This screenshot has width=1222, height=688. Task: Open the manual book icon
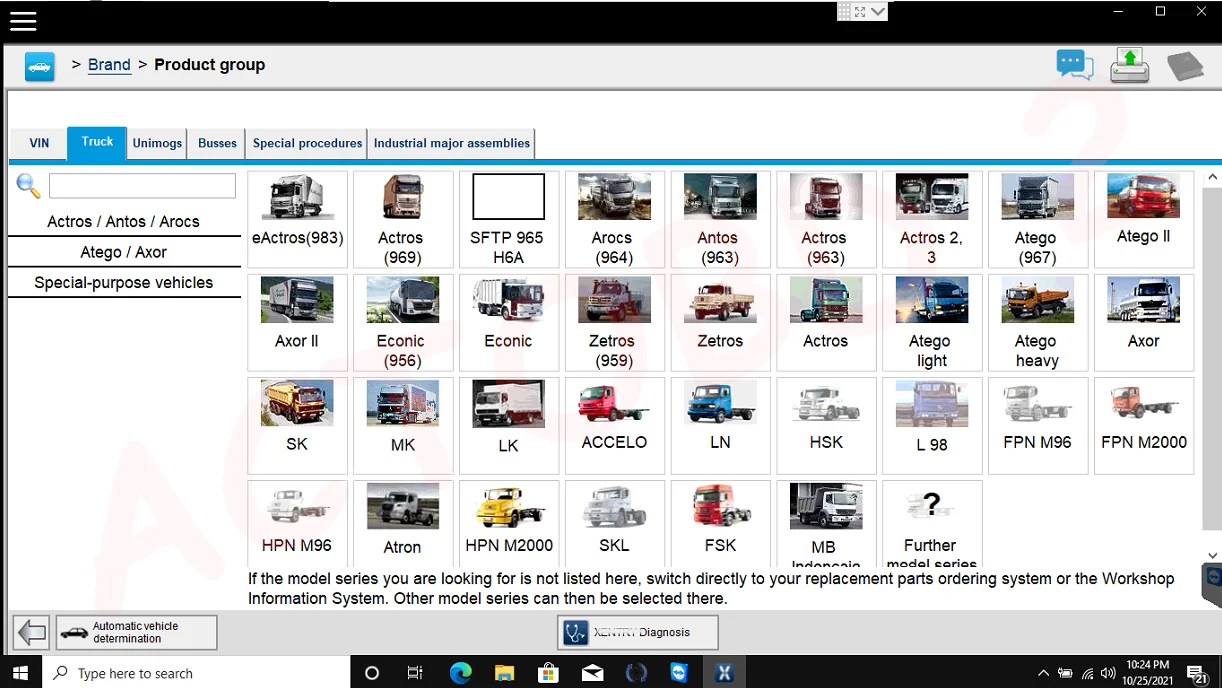click(x=1185, y=66)
